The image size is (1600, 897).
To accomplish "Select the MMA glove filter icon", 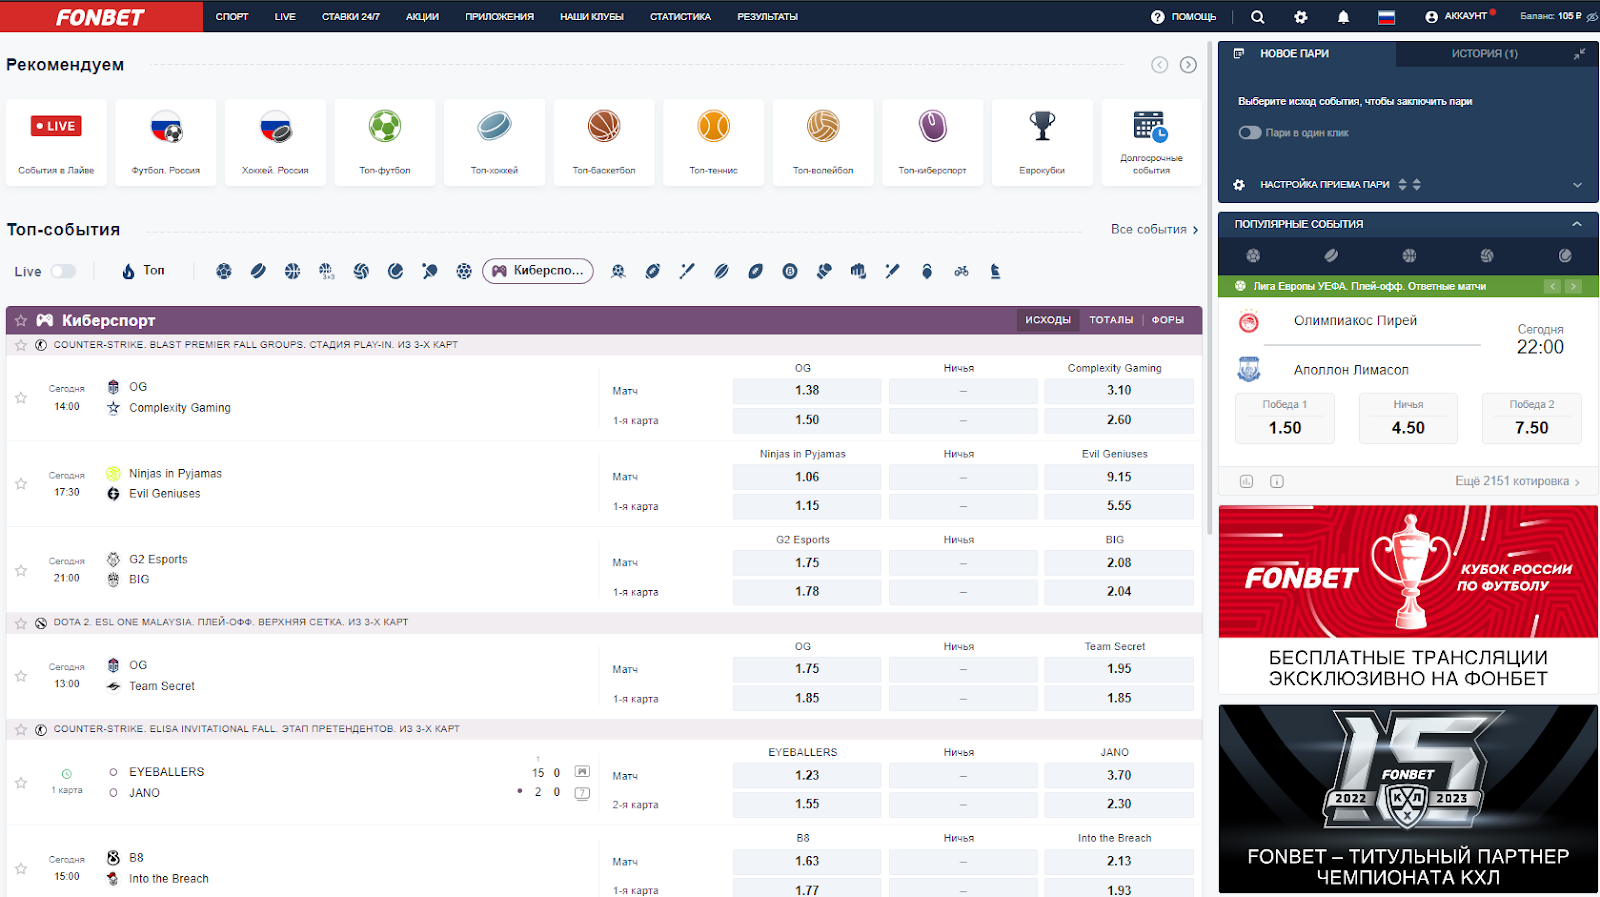I will [x=858, y=271].
